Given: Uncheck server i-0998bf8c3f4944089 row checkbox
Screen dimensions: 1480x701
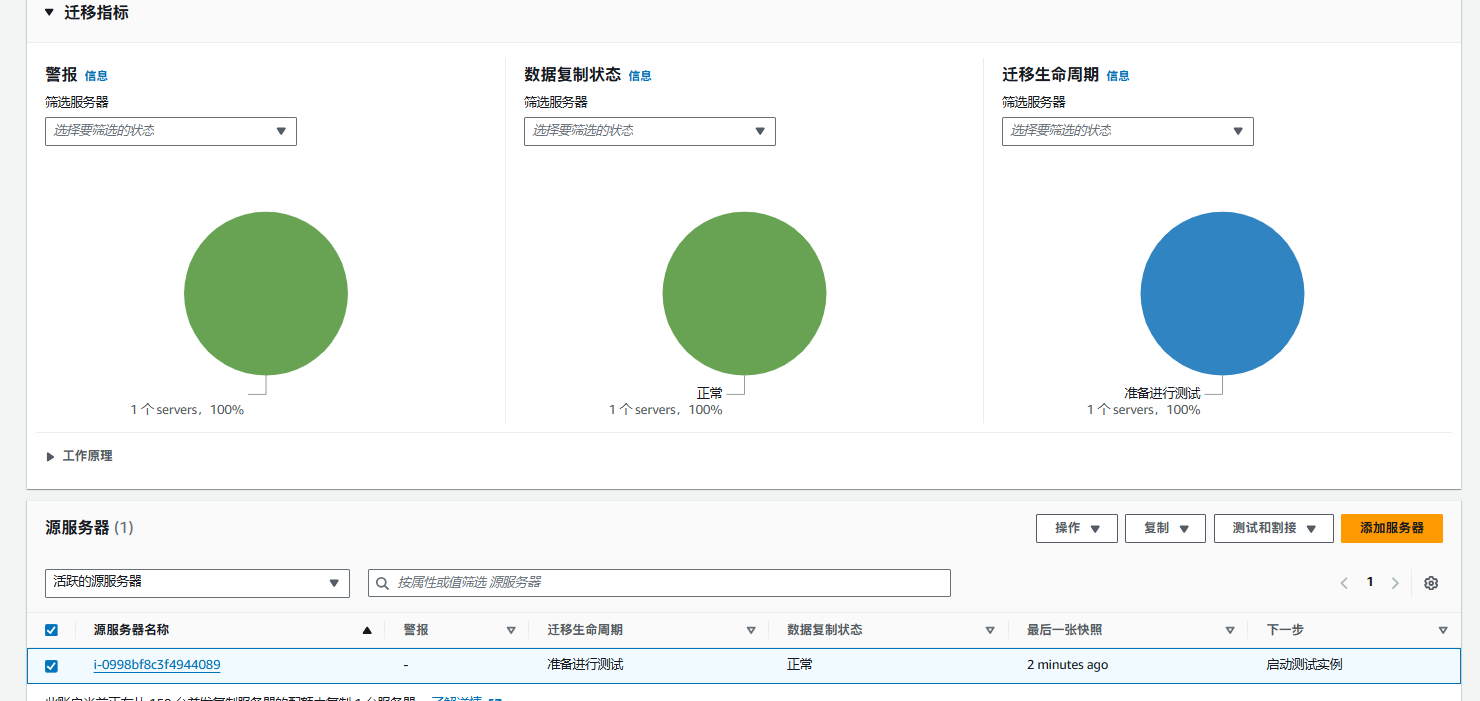Looking at the screenshot, I should click(52, 666).
